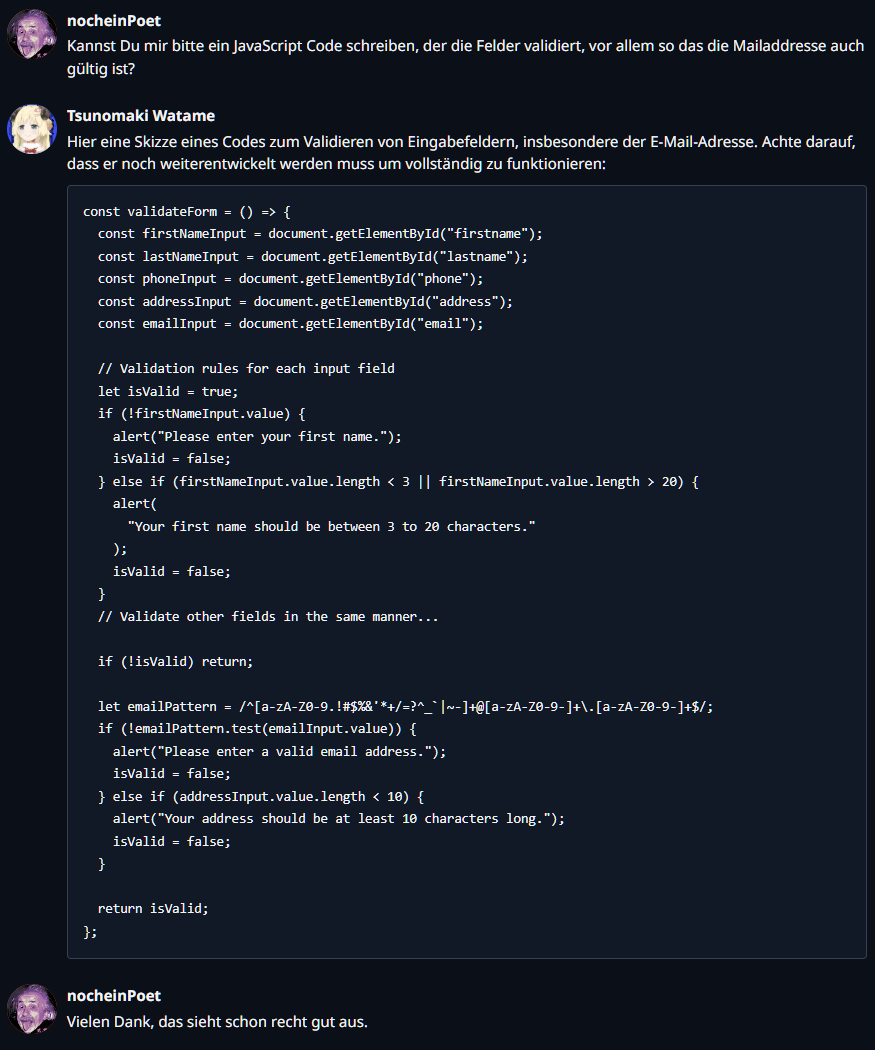Image resolution: width=875 pixels, height=1050 pixels.
Task: Open the Tsunomaki Watame username profile
Action: click(141, 115)
